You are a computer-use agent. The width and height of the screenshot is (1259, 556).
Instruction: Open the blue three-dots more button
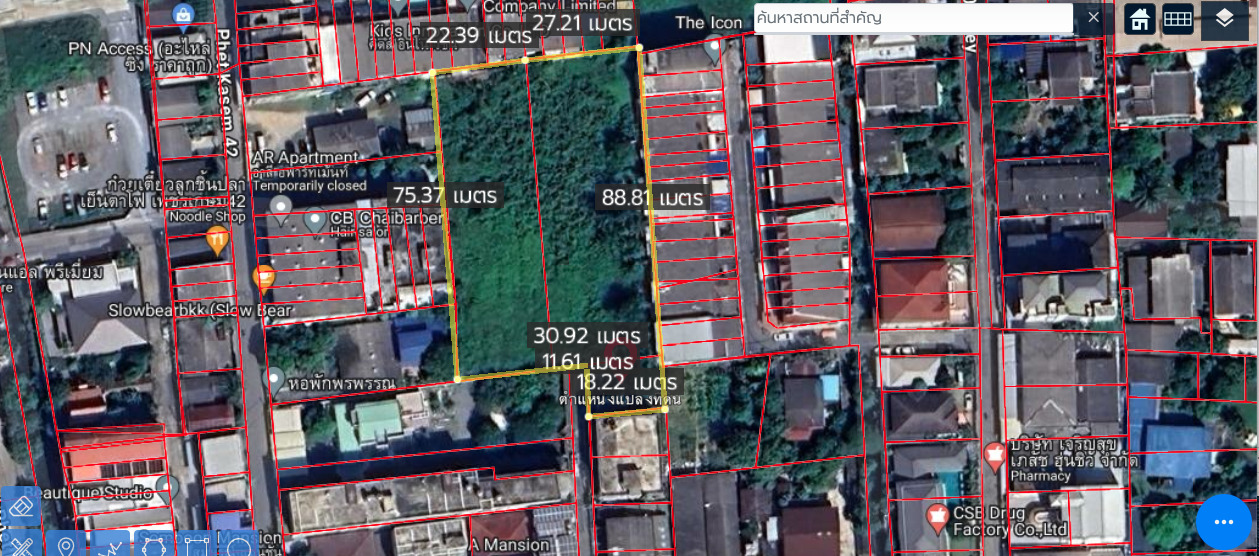(1223, 522)
